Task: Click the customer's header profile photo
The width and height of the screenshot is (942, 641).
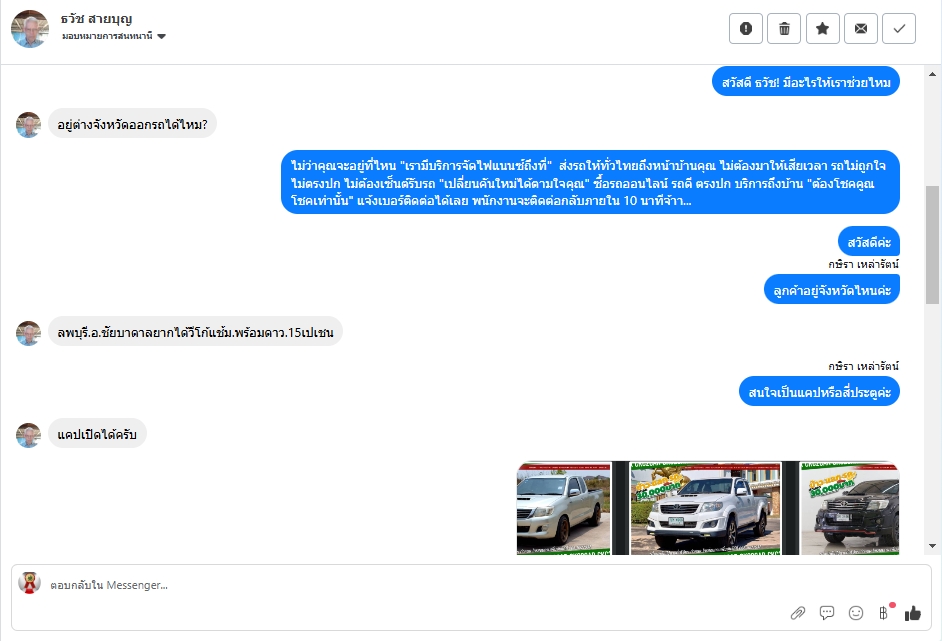Action: tap(30, 29)
